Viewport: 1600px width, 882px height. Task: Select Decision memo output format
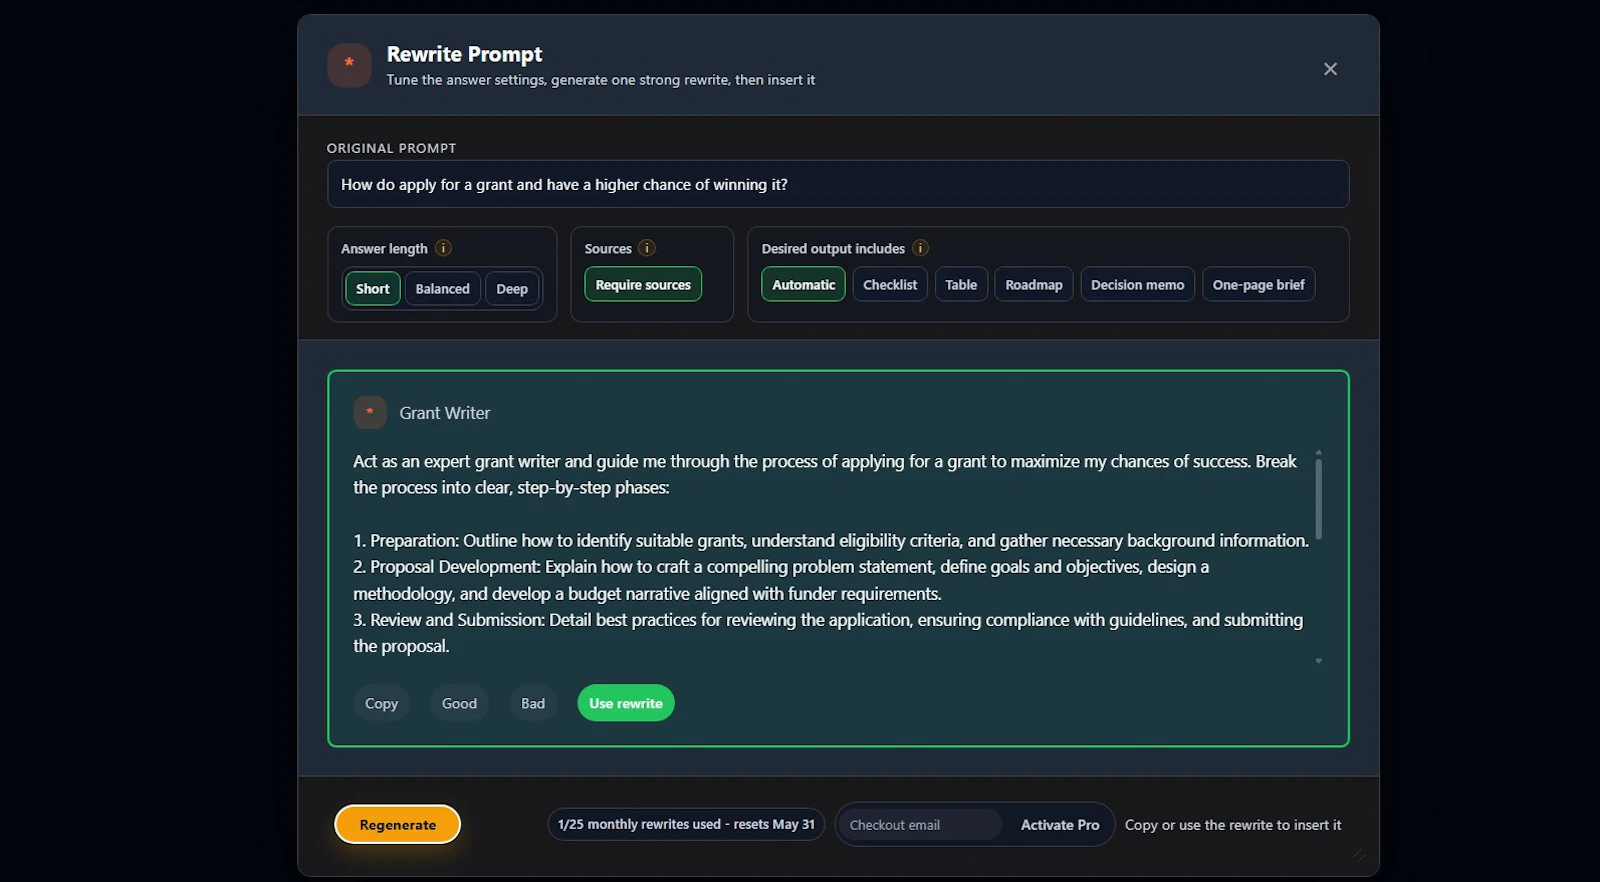coord(1137,285)
